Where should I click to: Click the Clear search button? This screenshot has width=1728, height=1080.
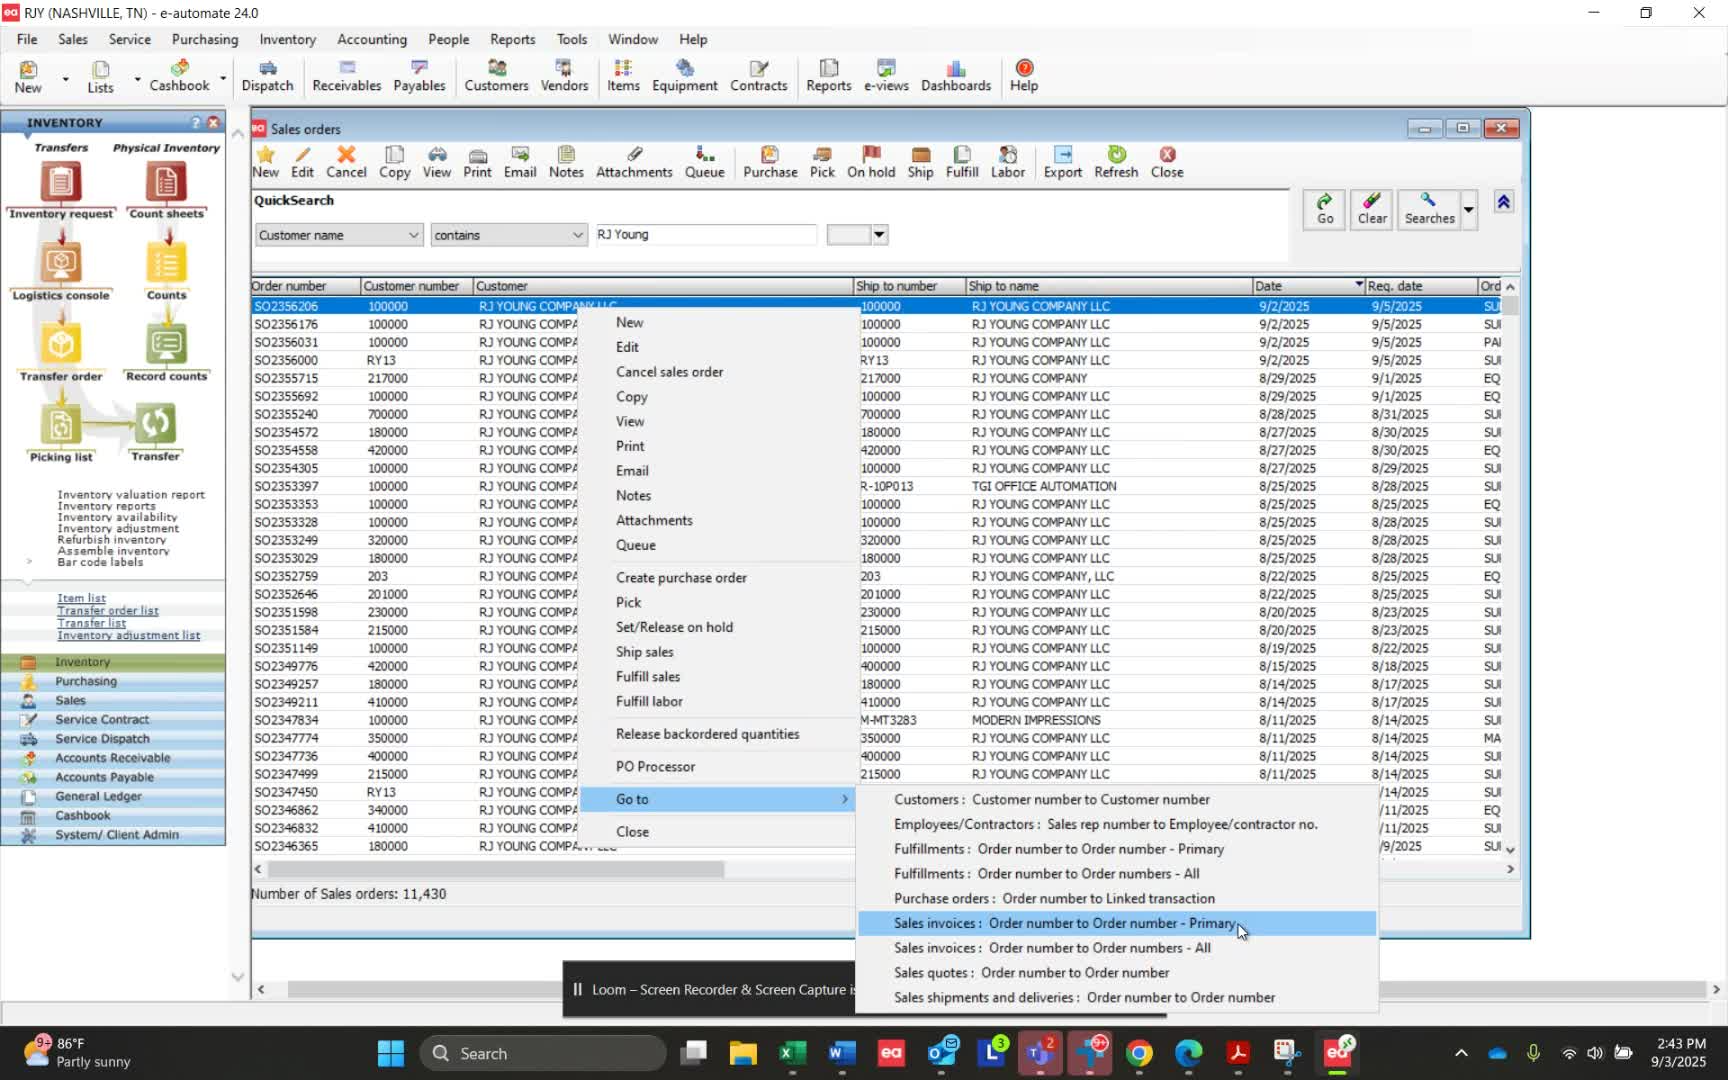coord(1372,210)
